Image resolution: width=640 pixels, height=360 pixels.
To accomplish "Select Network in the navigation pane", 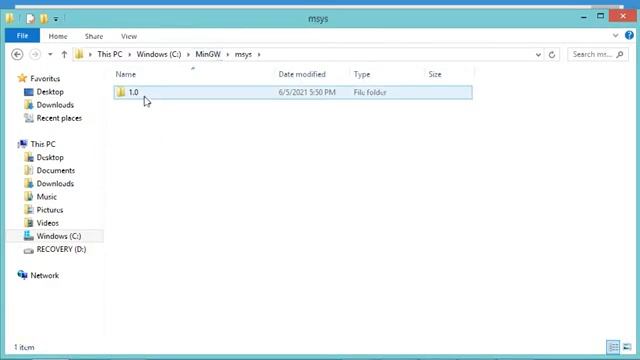I will (x=44, y=276).
